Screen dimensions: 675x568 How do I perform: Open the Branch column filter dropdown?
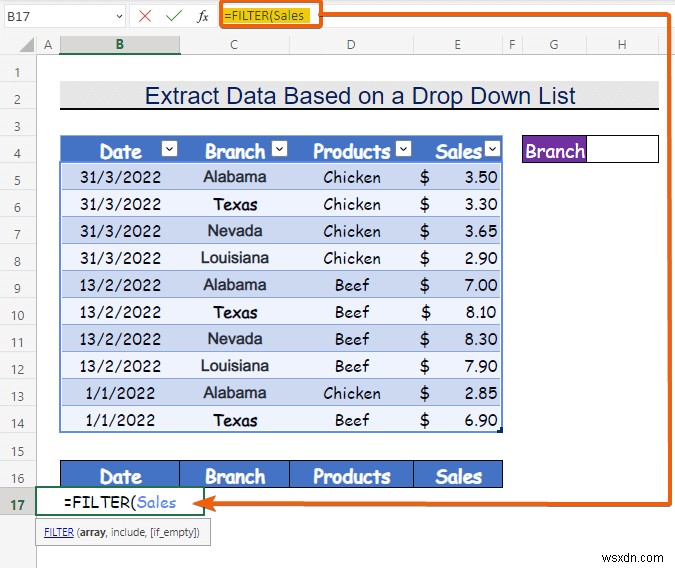(x=280, y=149)
